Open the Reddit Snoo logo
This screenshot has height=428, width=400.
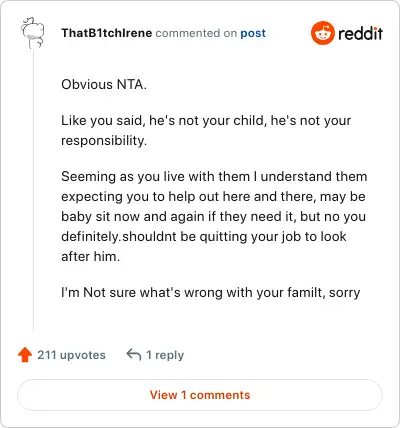(x=322, y=33)
